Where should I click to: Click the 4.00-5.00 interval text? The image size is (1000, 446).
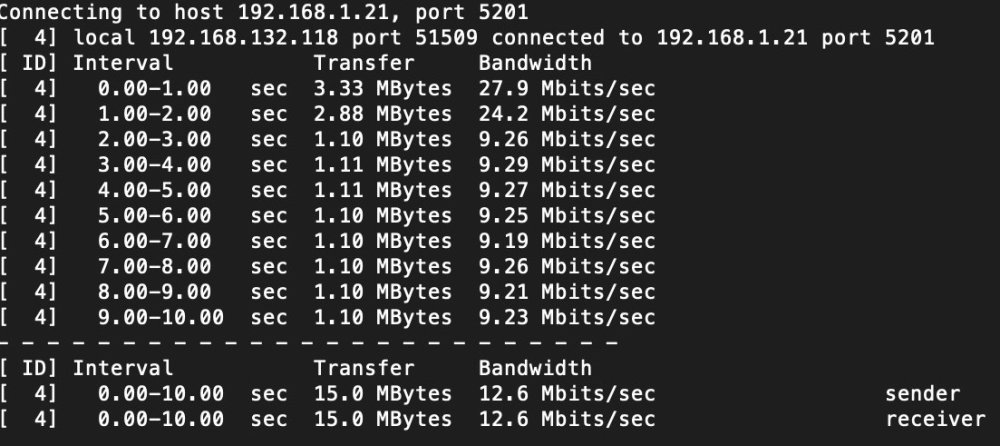[154, 190]
